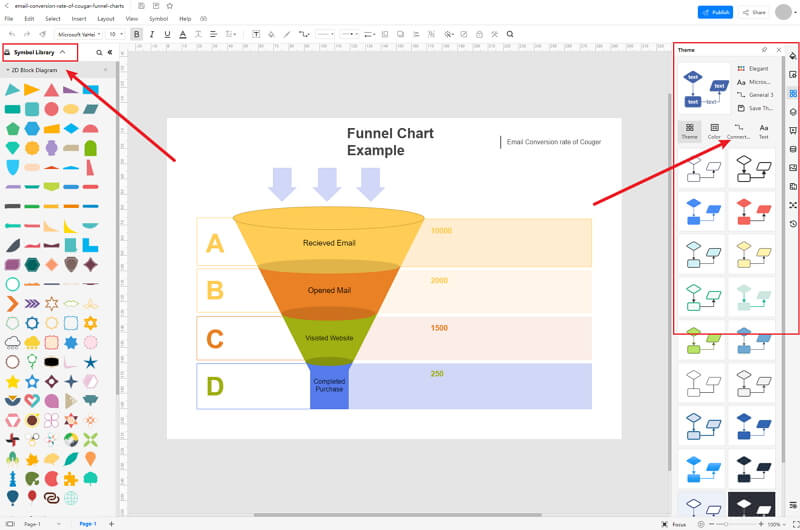
Task: Click the Publish button
Action: coord(715,12)
